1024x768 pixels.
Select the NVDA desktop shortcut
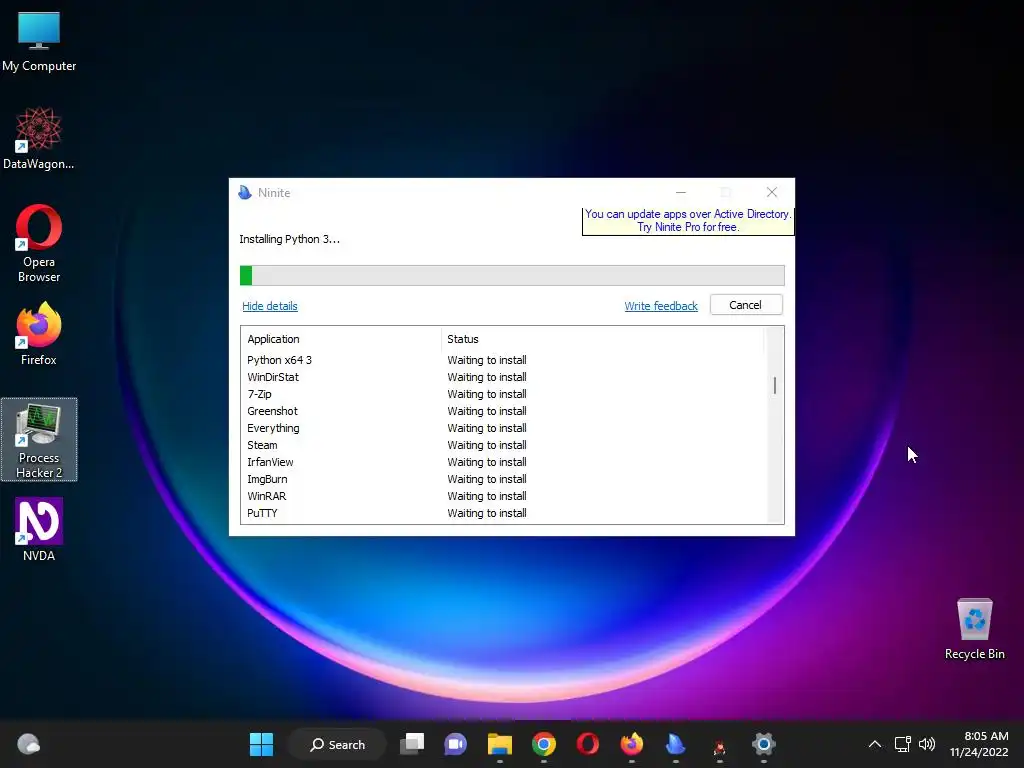pyautogui.click(x=39, y=530)
